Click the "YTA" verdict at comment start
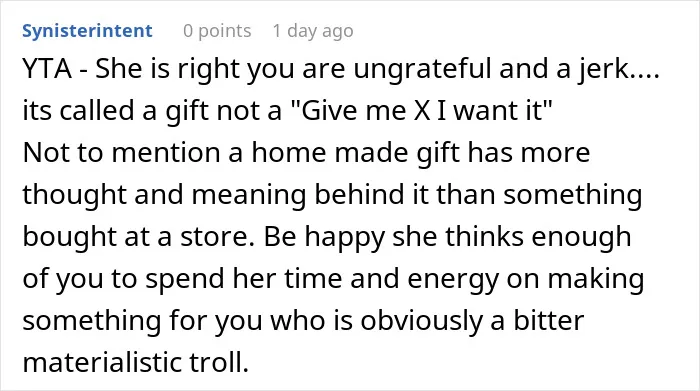 (47, 69)
